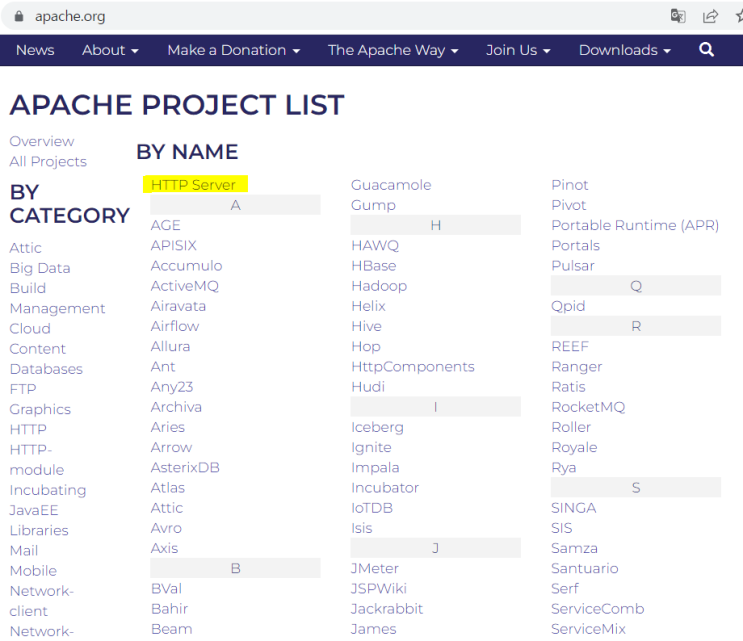Select the Big Data category link
743x641 pixels.
[x=40, y=268]
